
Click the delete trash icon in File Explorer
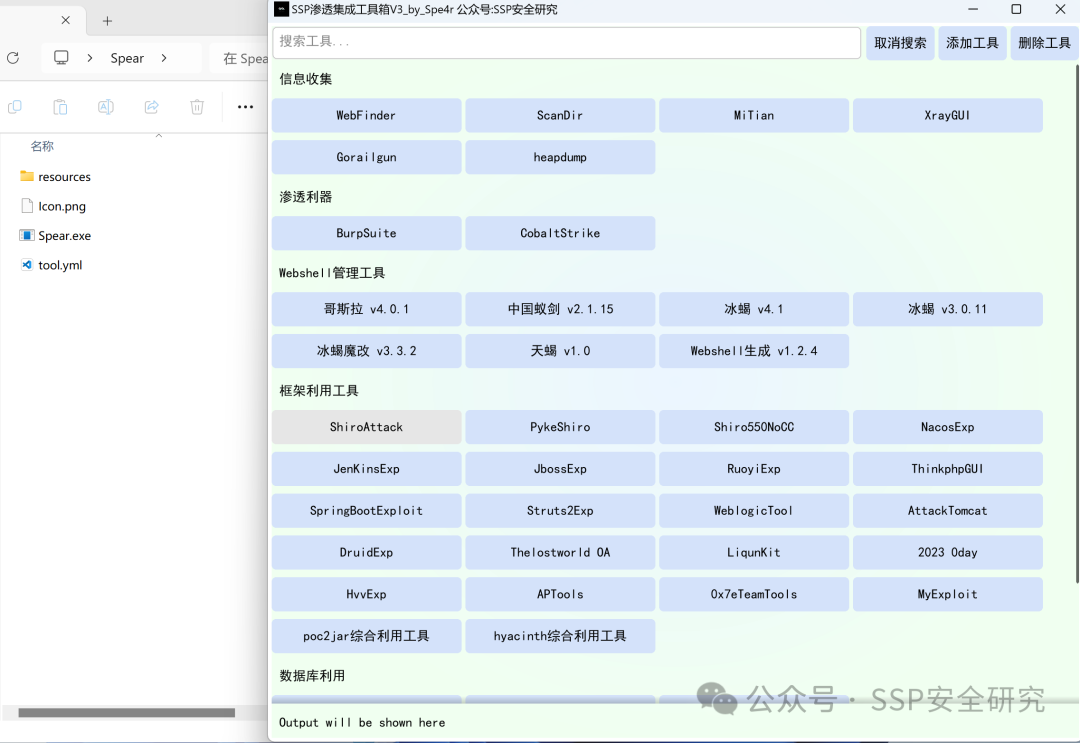(197, 107)
